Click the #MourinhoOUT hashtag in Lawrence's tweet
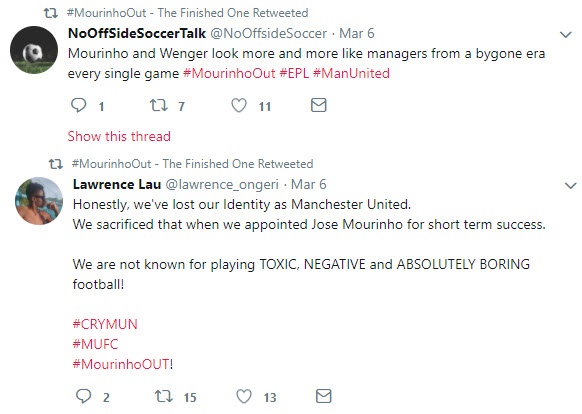The image size is (582, 414). coord(121,364)
